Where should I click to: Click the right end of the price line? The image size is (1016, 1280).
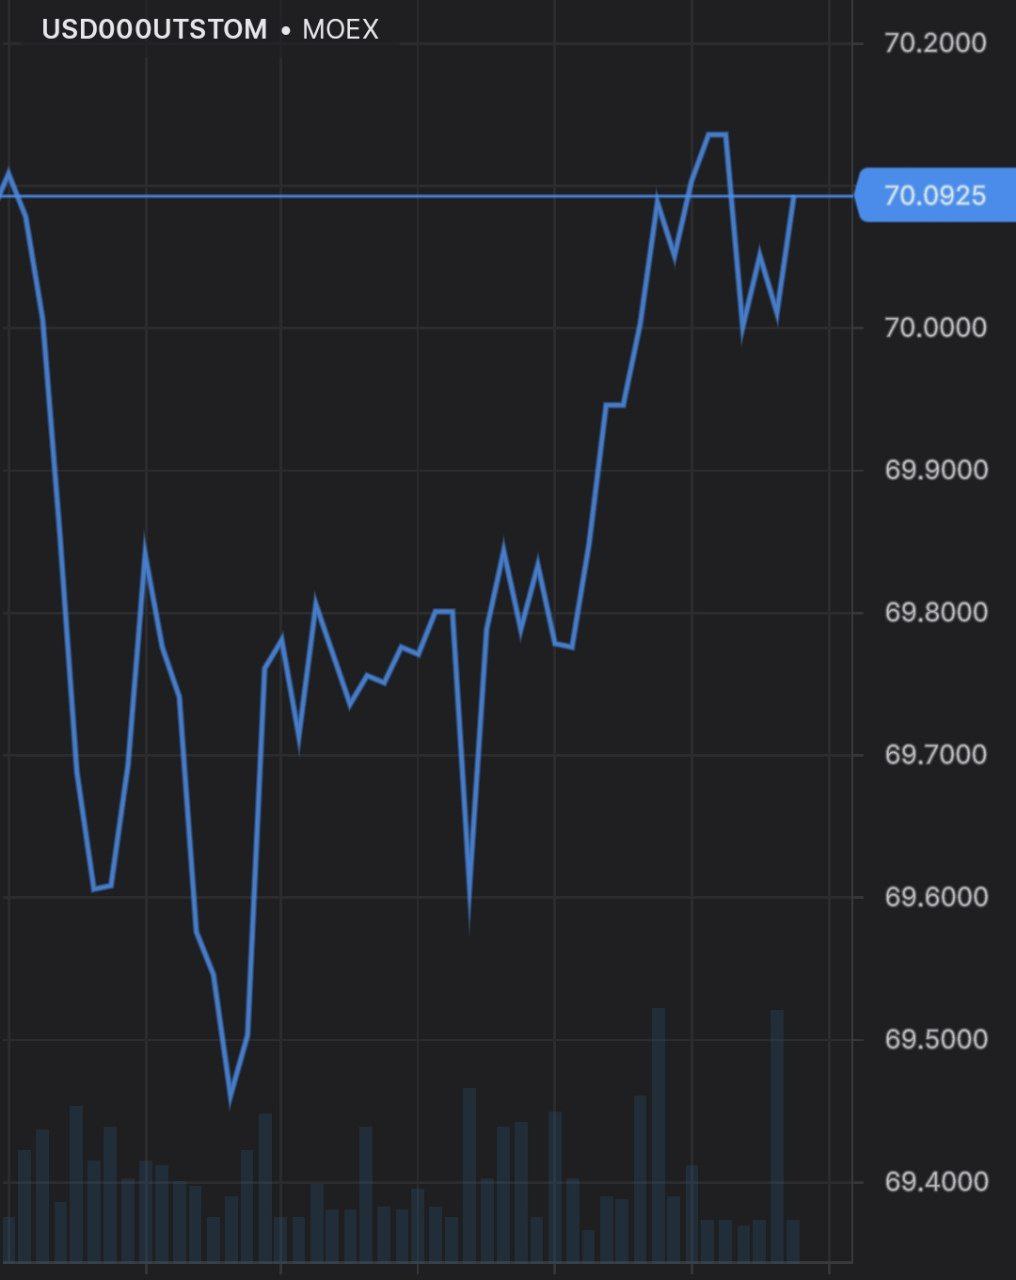point(794,197)
